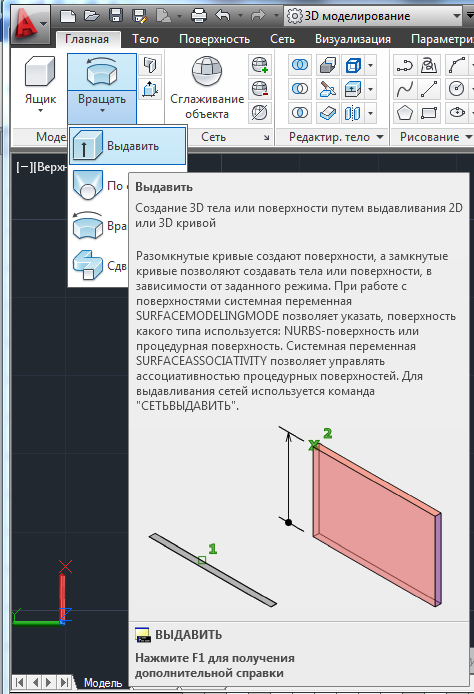The height and width of the screenshot is (694, 474).
Task: Click the Separate solids icon
Action: pos(353,113)
